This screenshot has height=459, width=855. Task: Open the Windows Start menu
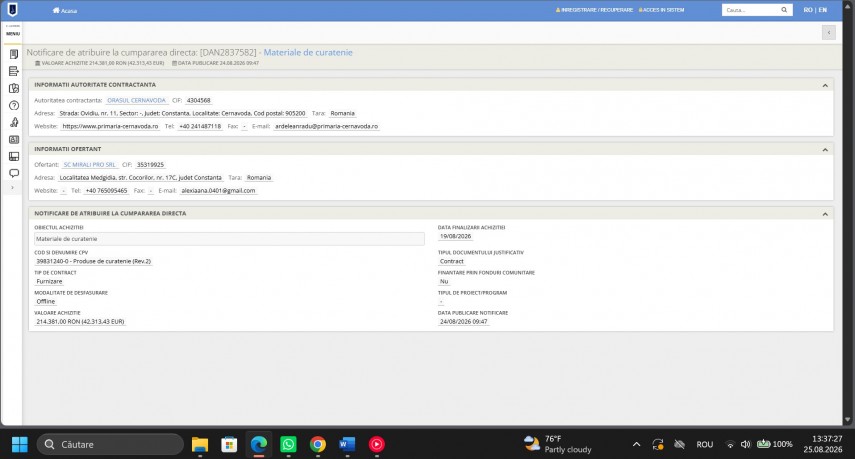click(x=20, y=444)
